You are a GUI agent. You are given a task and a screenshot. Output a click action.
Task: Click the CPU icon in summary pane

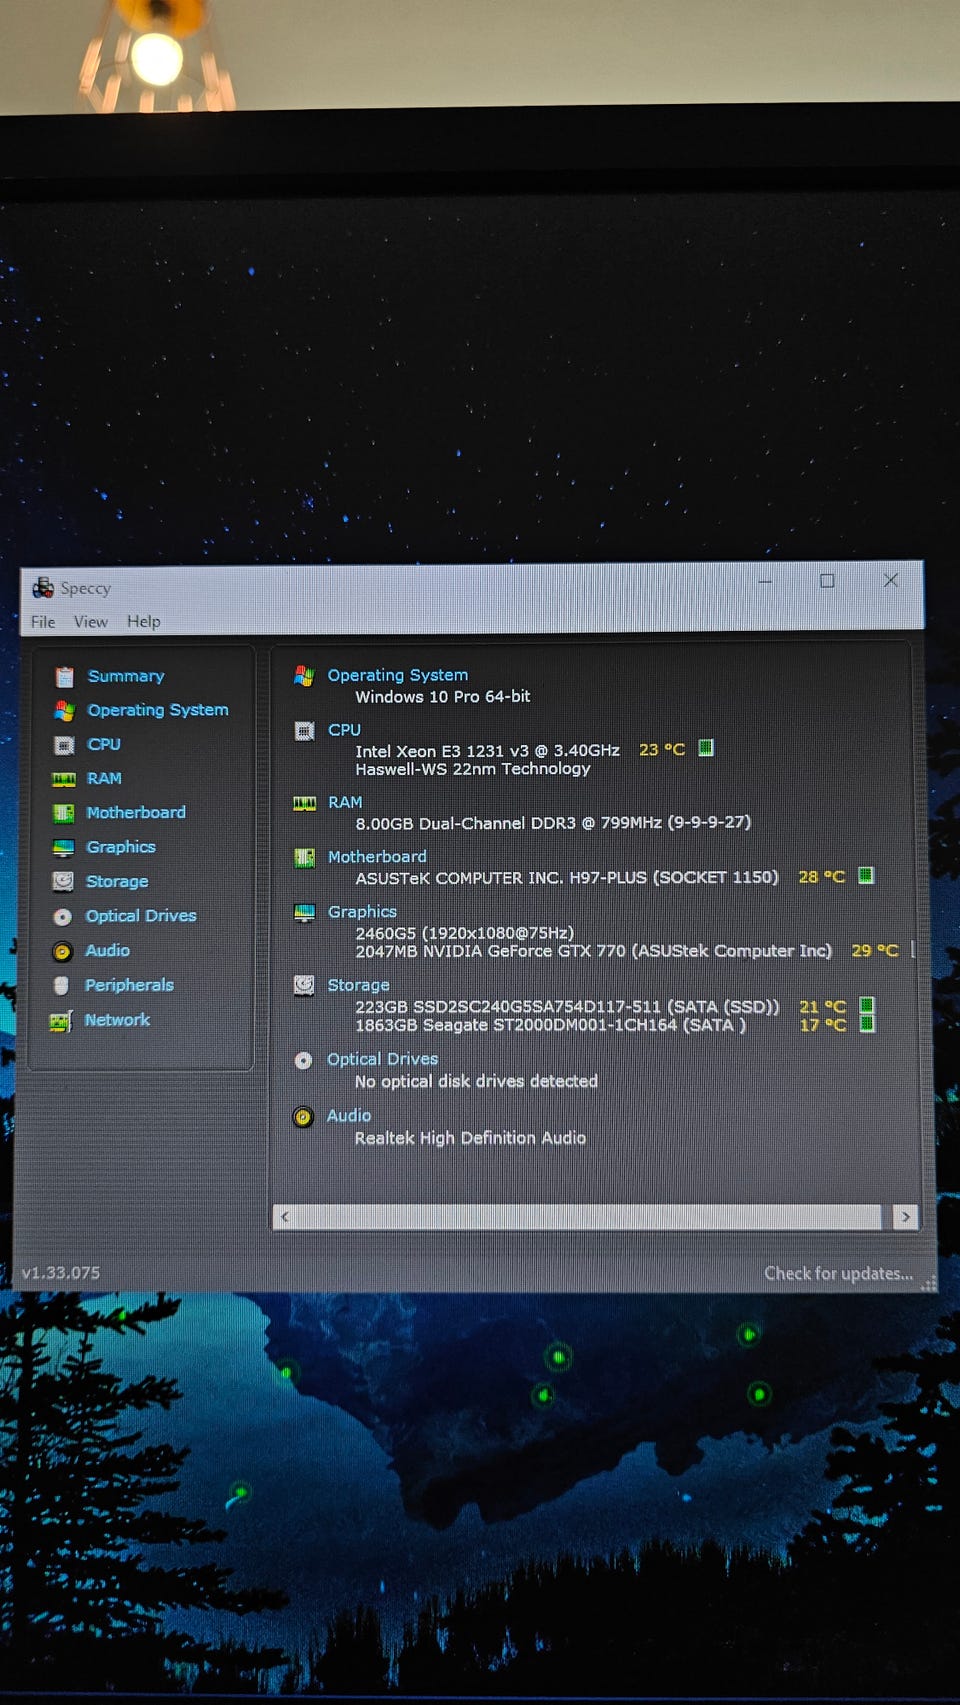(304, 731)
